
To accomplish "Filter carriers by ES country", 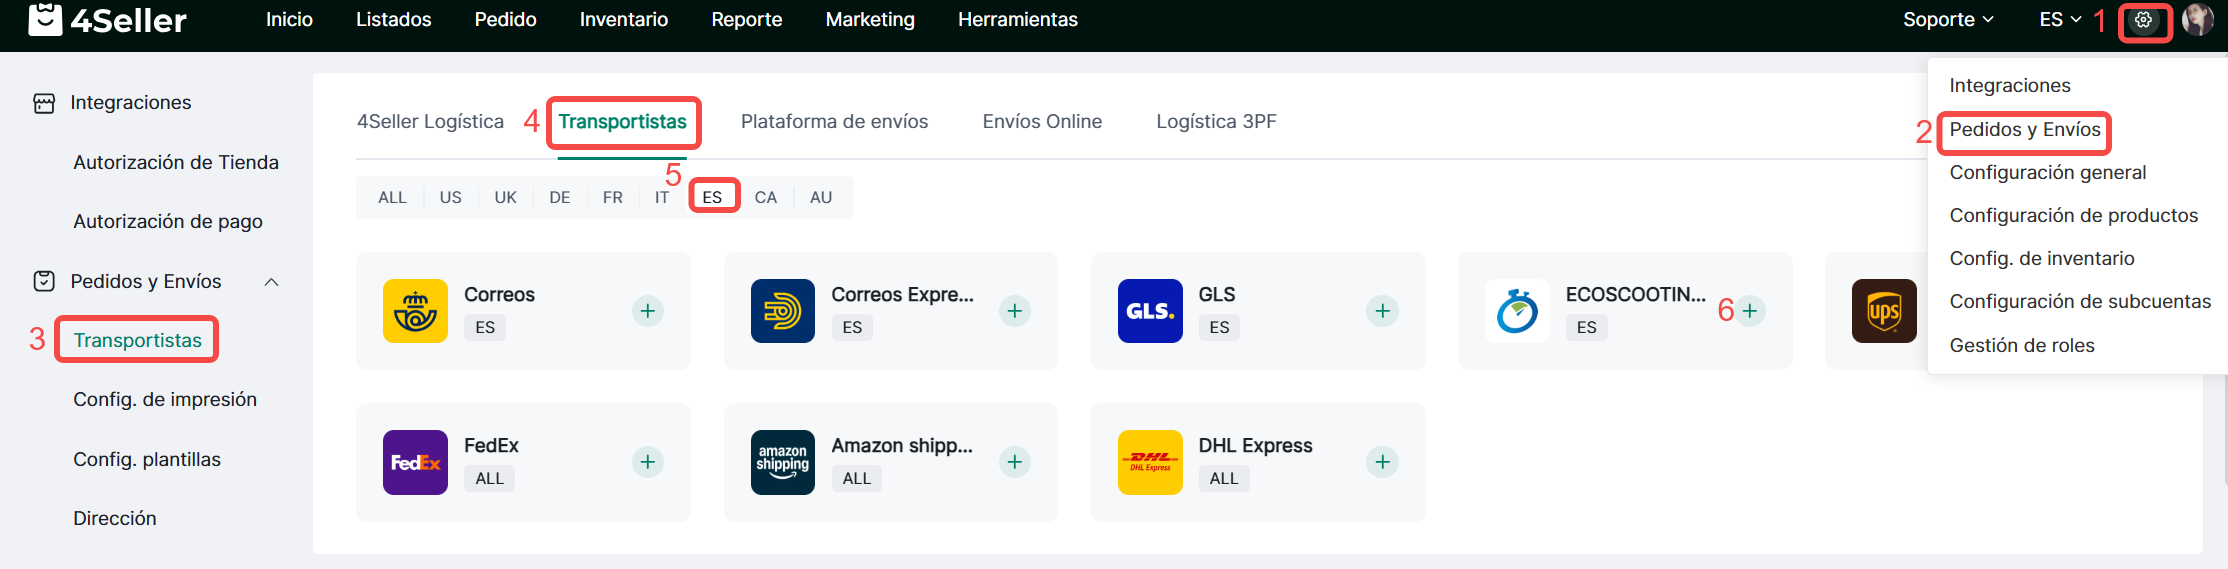I will 712,197.
